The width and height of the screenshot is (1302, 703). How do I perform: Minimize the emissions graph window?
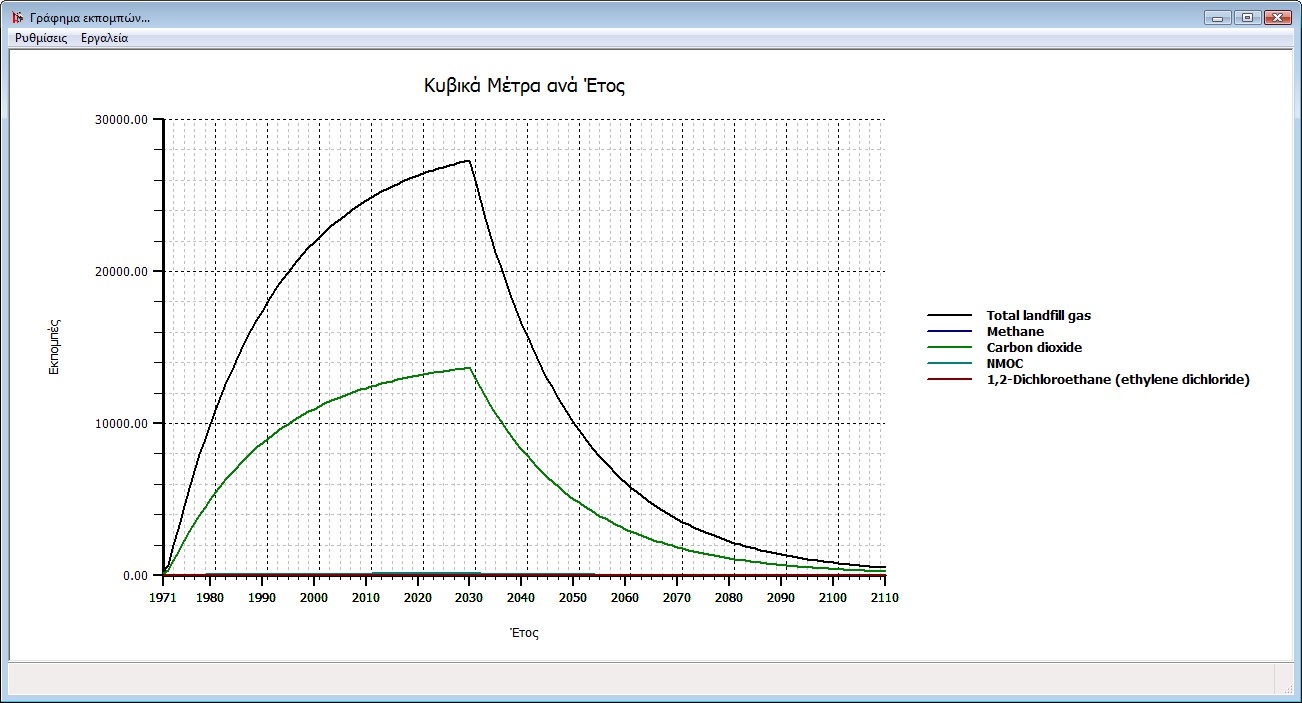[x=1217, y=17]
